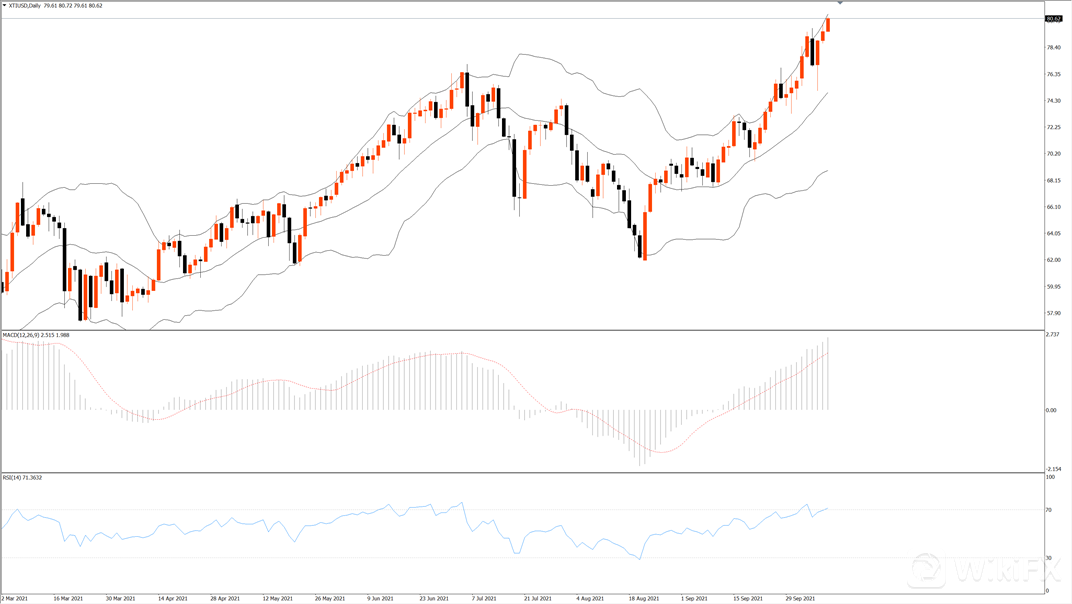The width and height of the screenshot is (1072, 604).
Task: Click the 2.737 MACD scale value
Action: click(x=1052, y=335)
